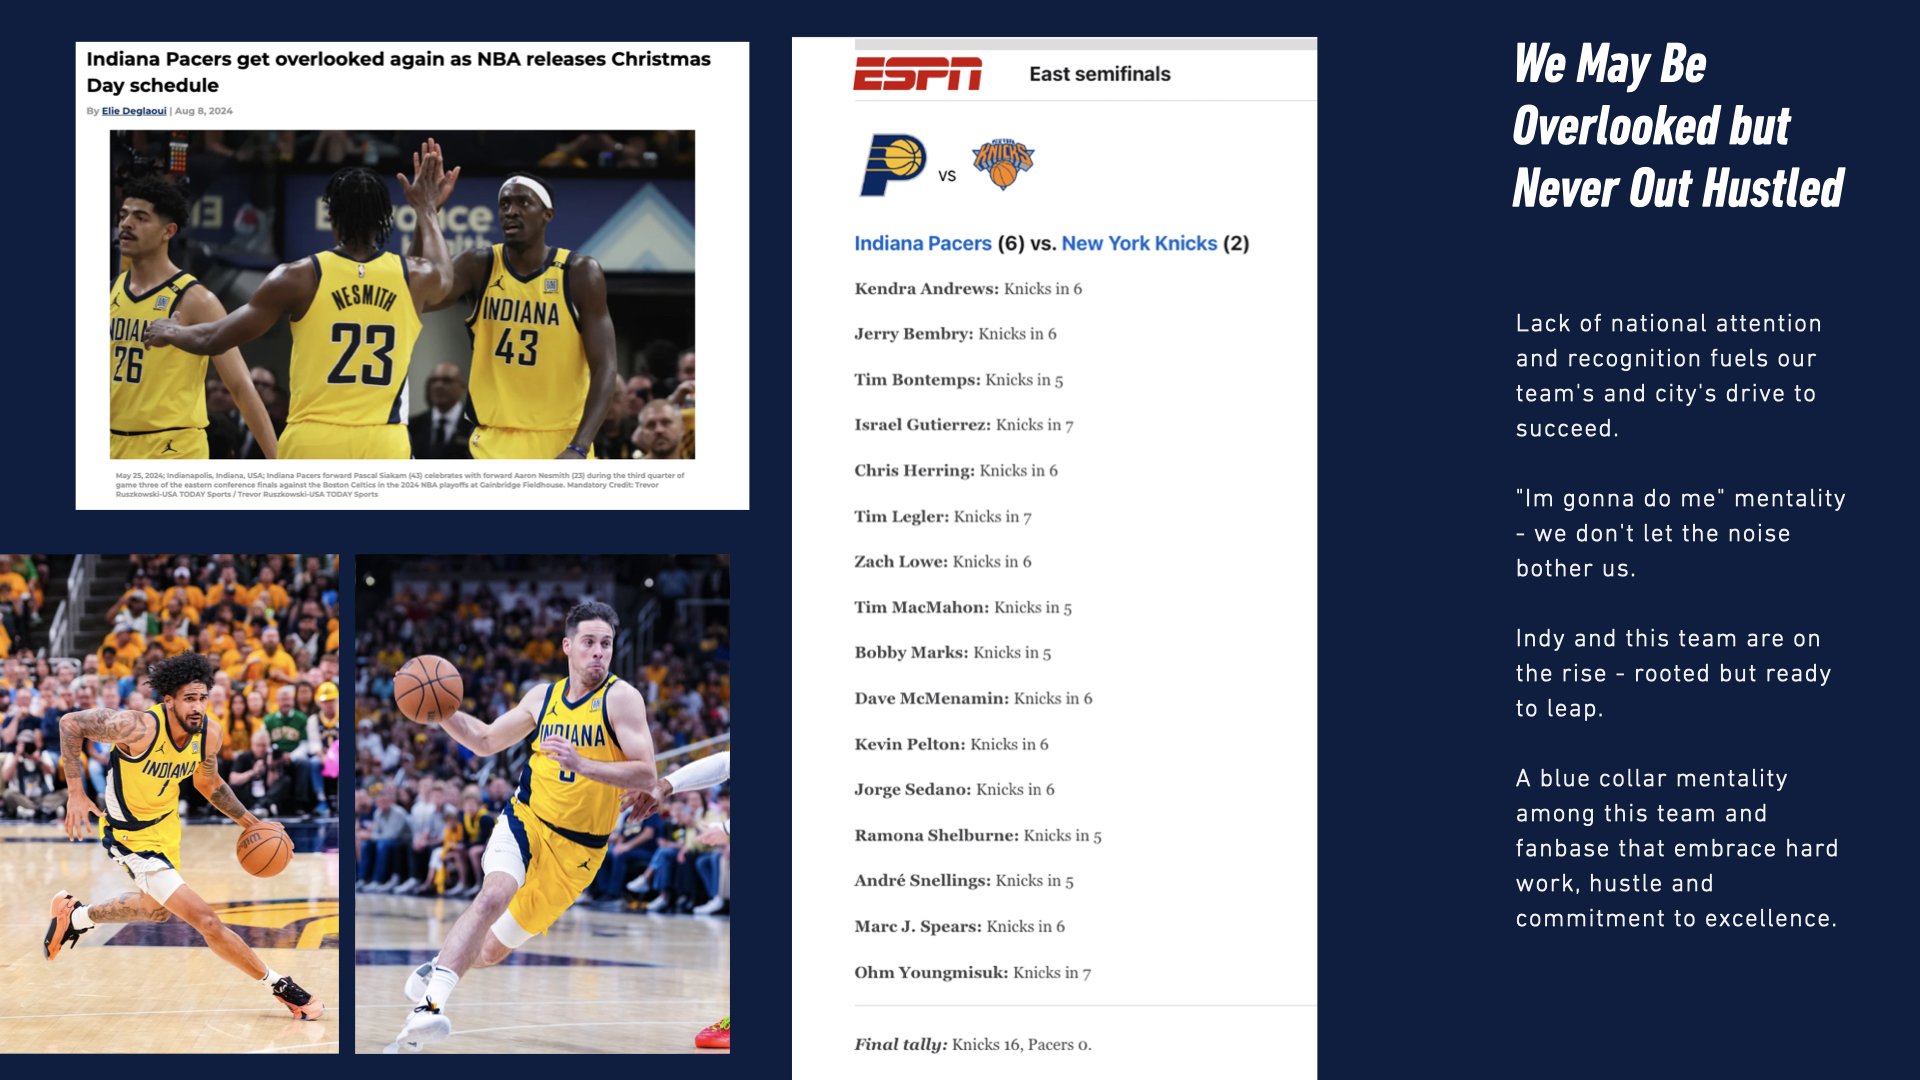This screenshot has height=1080, width=1920.
Task: Click the photo caption under article image
Action: pos(400,485)
